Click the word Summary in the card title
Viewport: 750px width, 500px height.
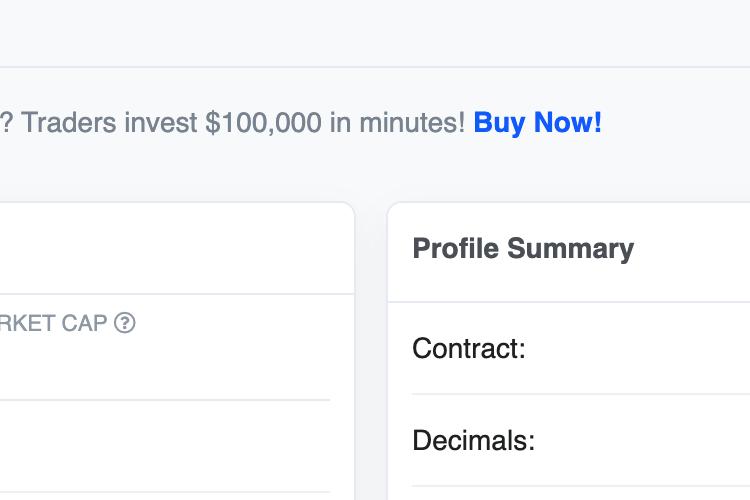570,249
